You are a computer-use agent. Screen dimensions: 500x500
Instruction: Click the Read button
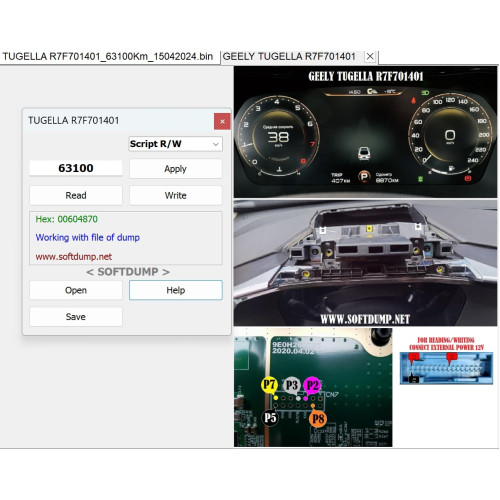coord(76,195)
